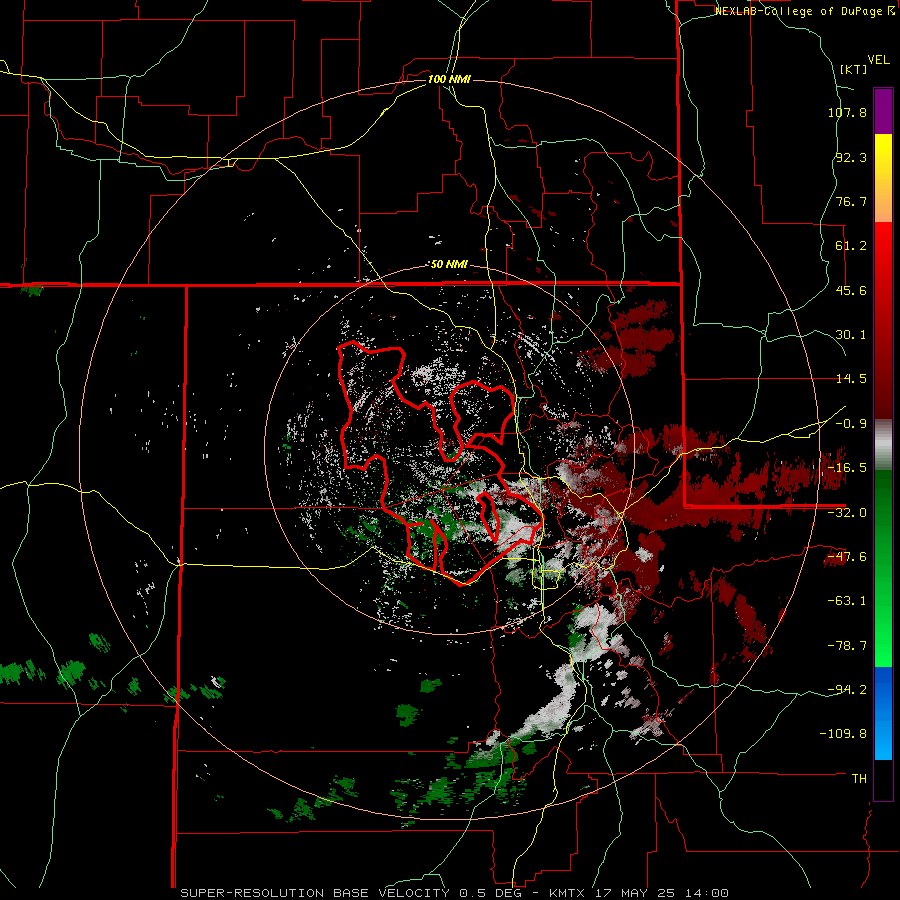Select the 100 NMI range ring label
The image size is (900, 900).
[449, 79]
